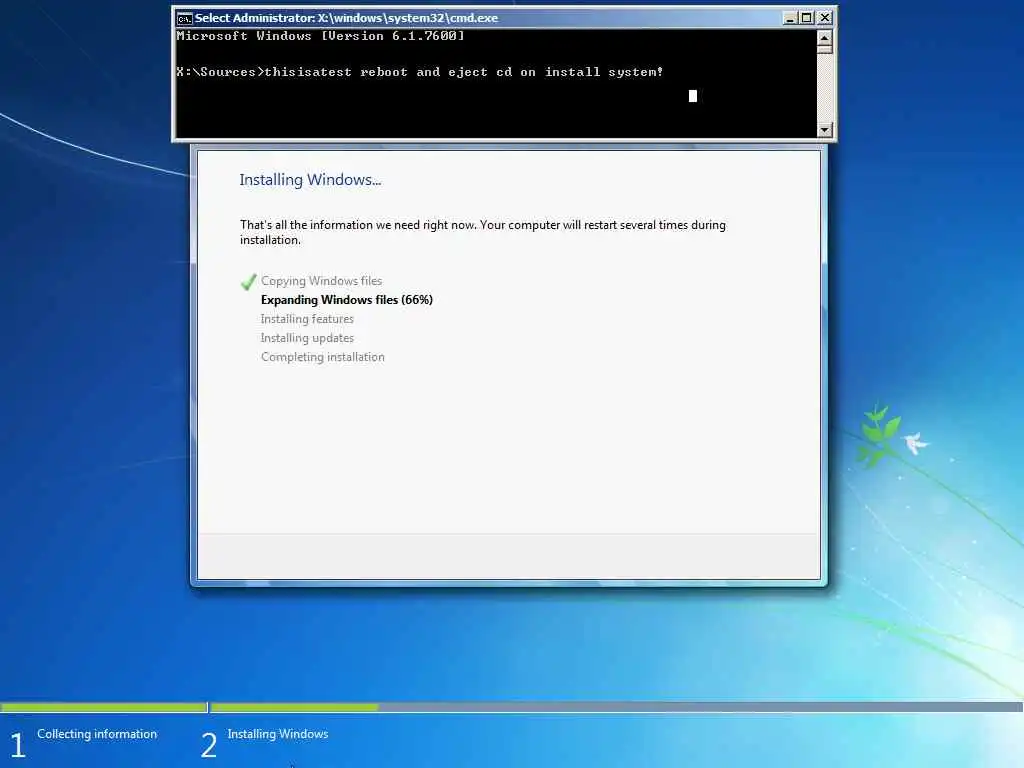The height and width of the screenshot is (768, 1024).
Task: Close the Administrator cmd.exe window
Action: click(825, 18)
